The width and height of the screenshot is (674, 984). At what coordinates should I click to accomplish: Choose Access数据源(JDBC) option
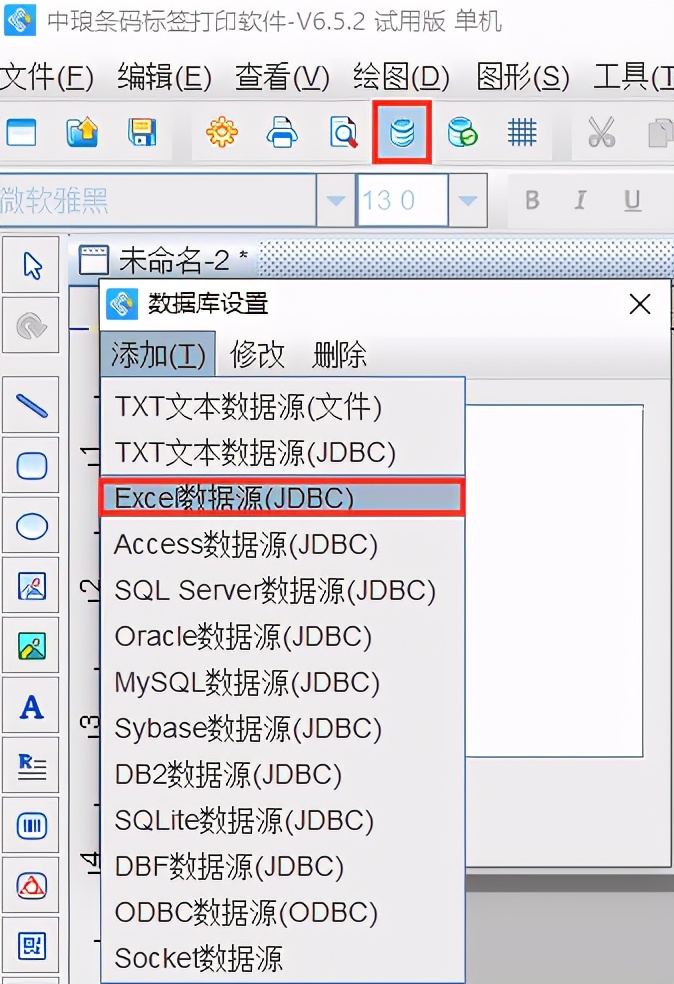[x=282, y=544]
